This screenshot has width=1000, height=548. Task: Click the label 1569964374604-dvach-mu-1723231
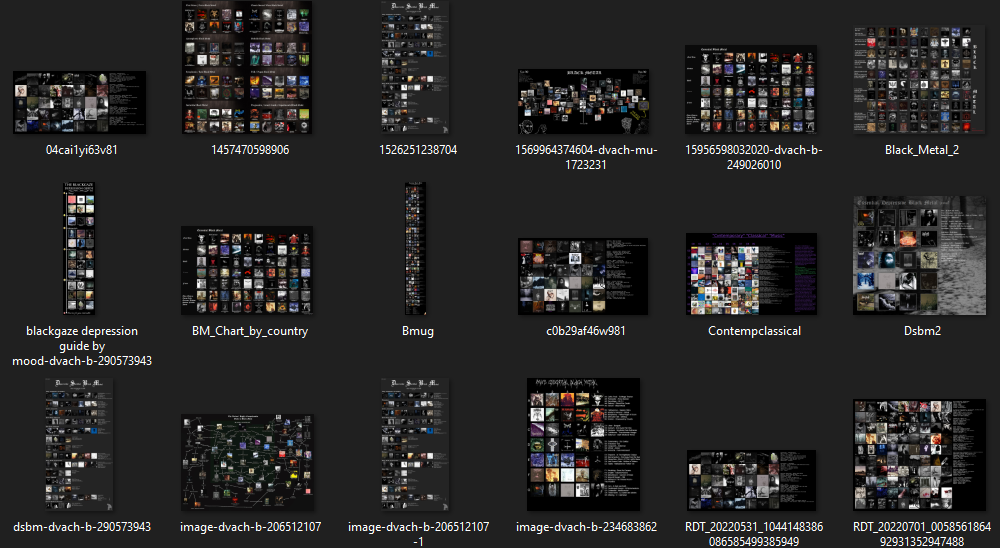586,157
